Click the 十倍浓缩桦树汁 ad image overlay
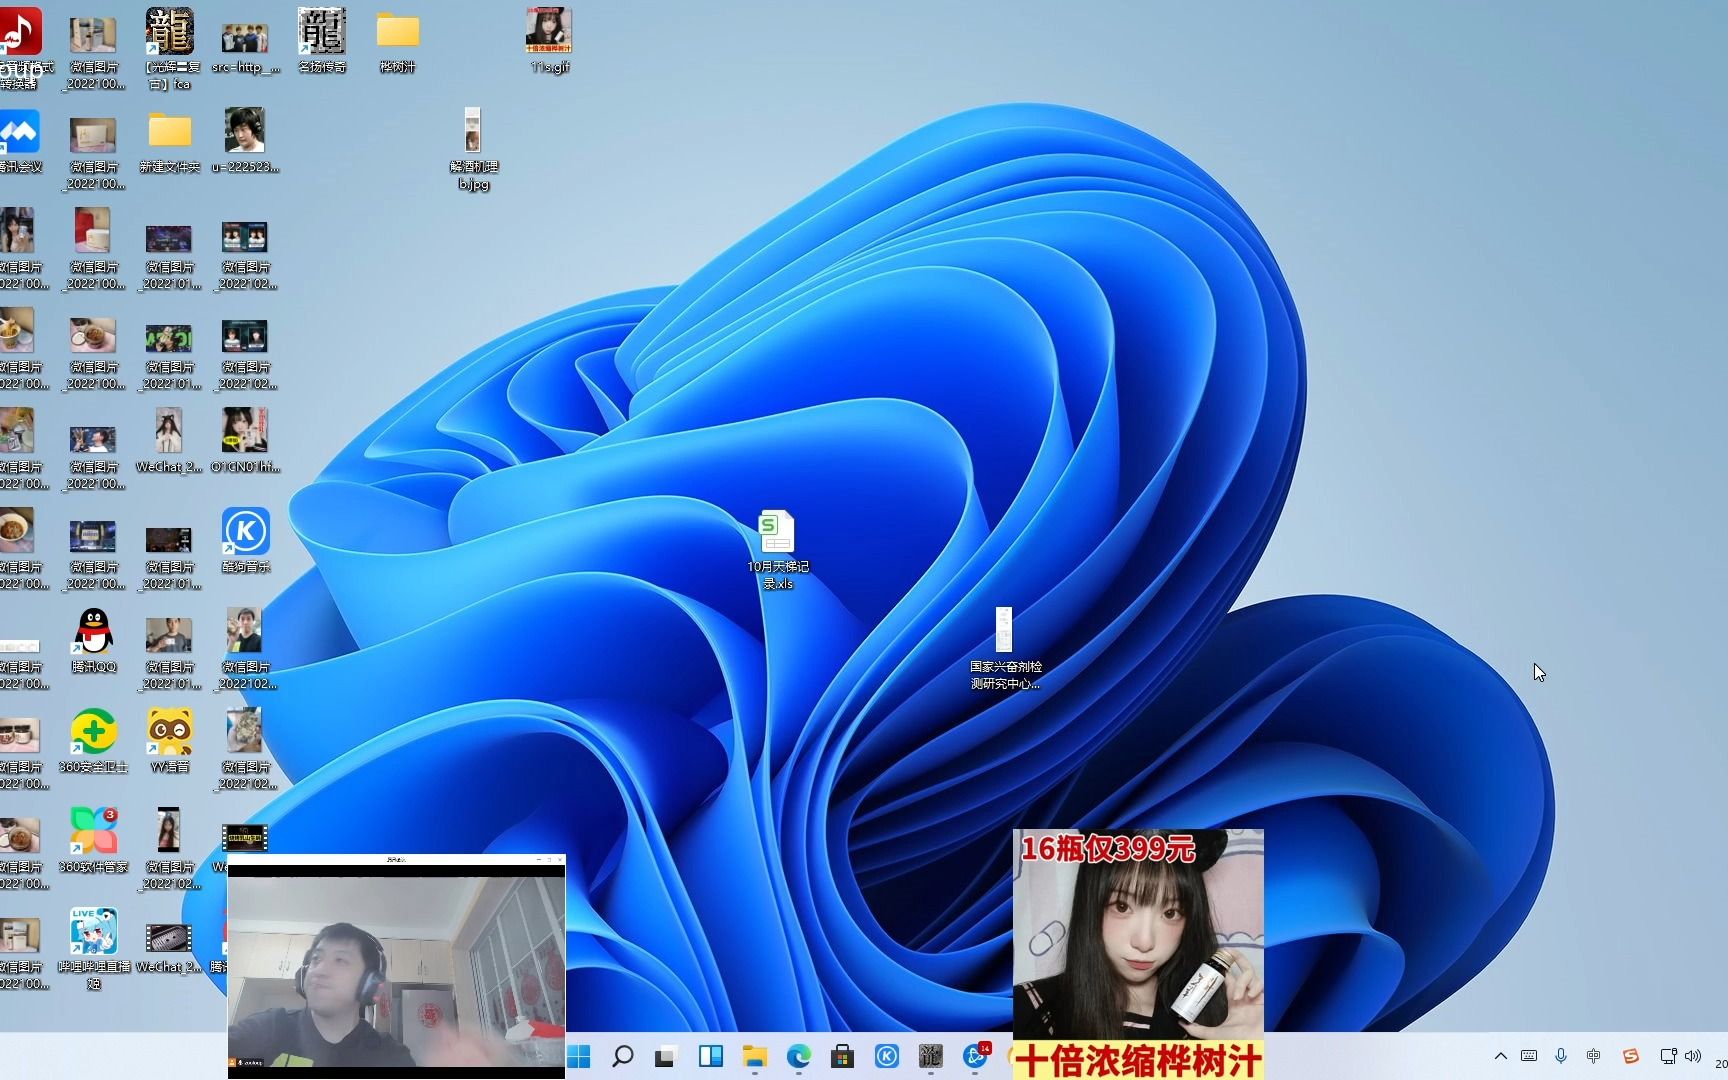This screenshot has width=1728, height=1080. (x=1138, y=954)
